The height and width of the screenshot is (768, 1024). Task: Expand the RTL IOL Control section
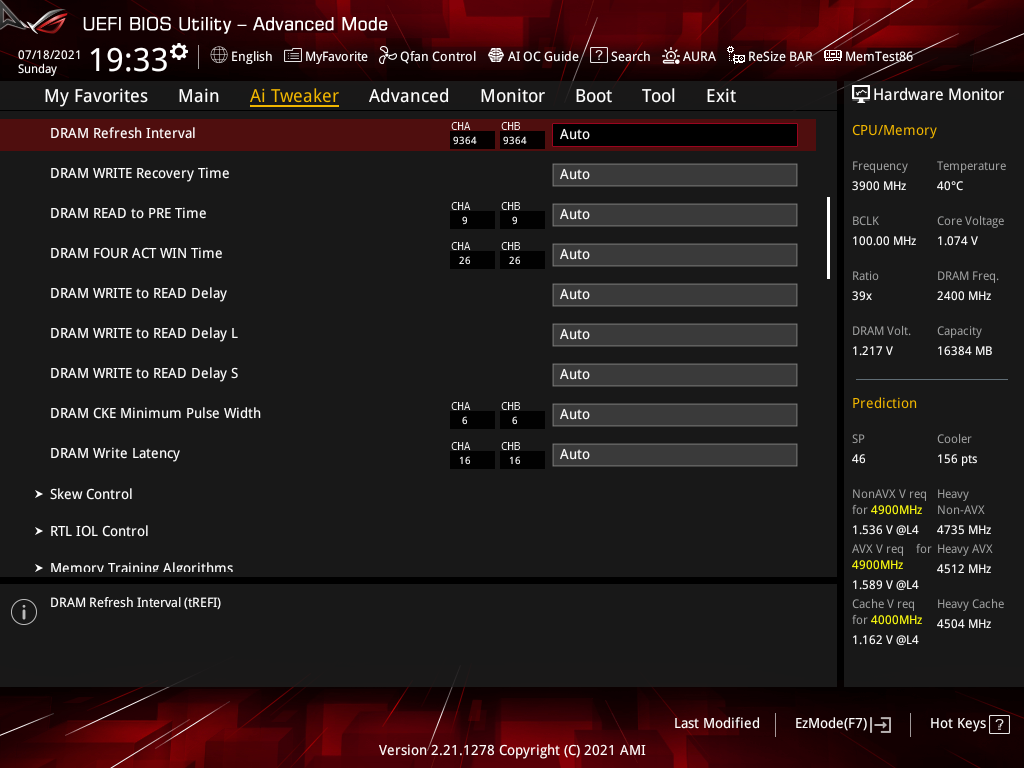pos(99,531)
